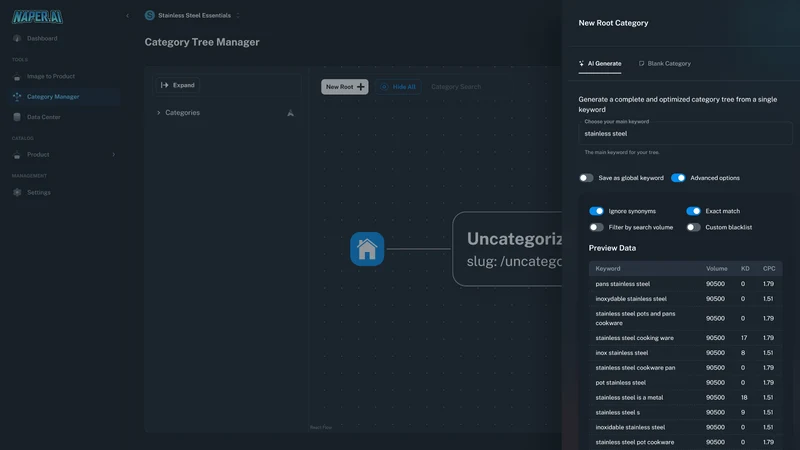The image size is (800, 450).
Task: Click the home root node icon
Action: pyautogui.click(x=367, y=249)
